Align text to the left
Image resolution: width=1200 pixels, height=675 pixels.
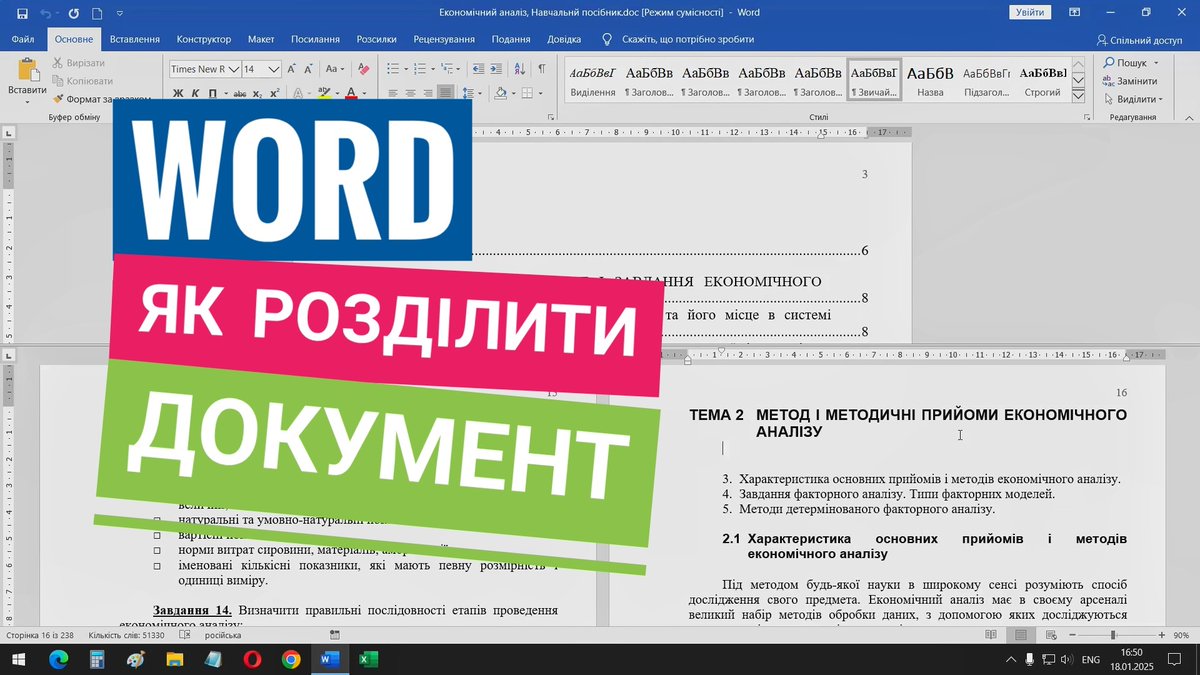(393, 93)
